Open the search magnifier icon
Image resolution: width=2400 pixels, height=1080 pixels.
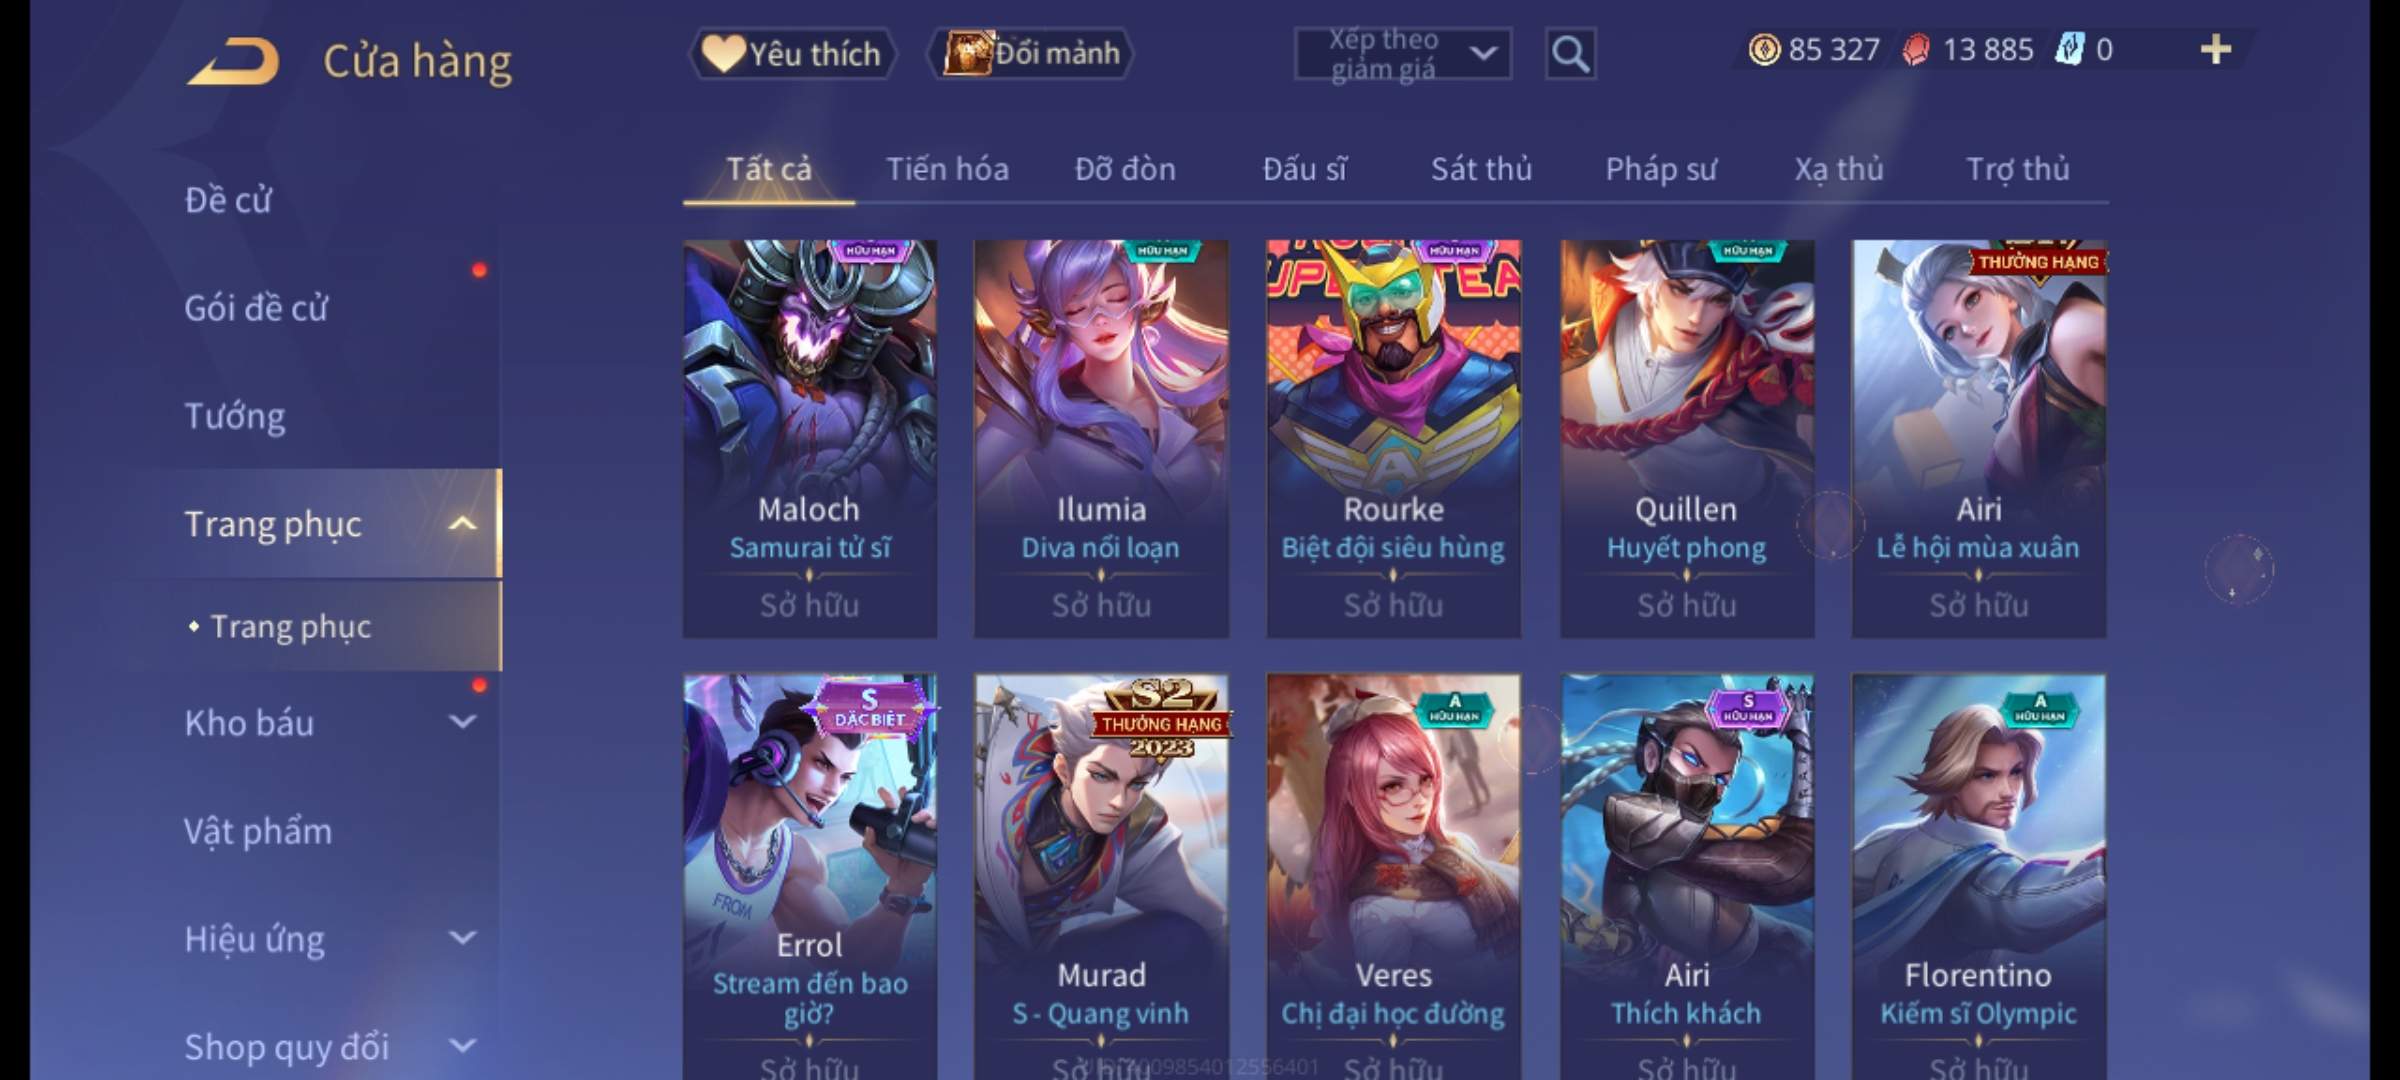(x=1570, y=53)
